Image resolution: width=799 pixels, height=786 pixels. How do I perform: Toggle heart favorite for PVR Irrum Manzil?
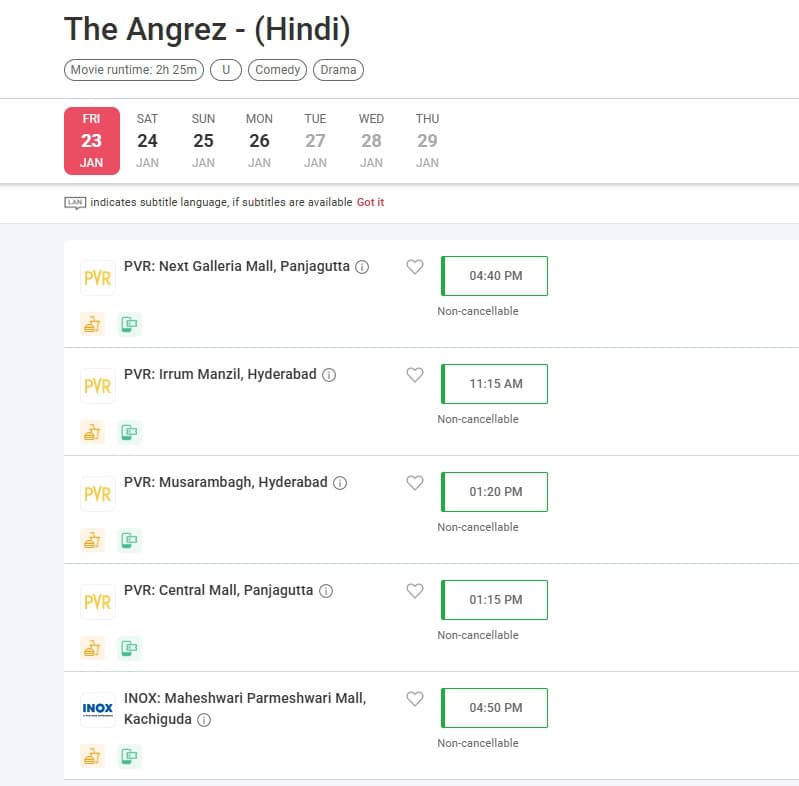click(415, 375)
